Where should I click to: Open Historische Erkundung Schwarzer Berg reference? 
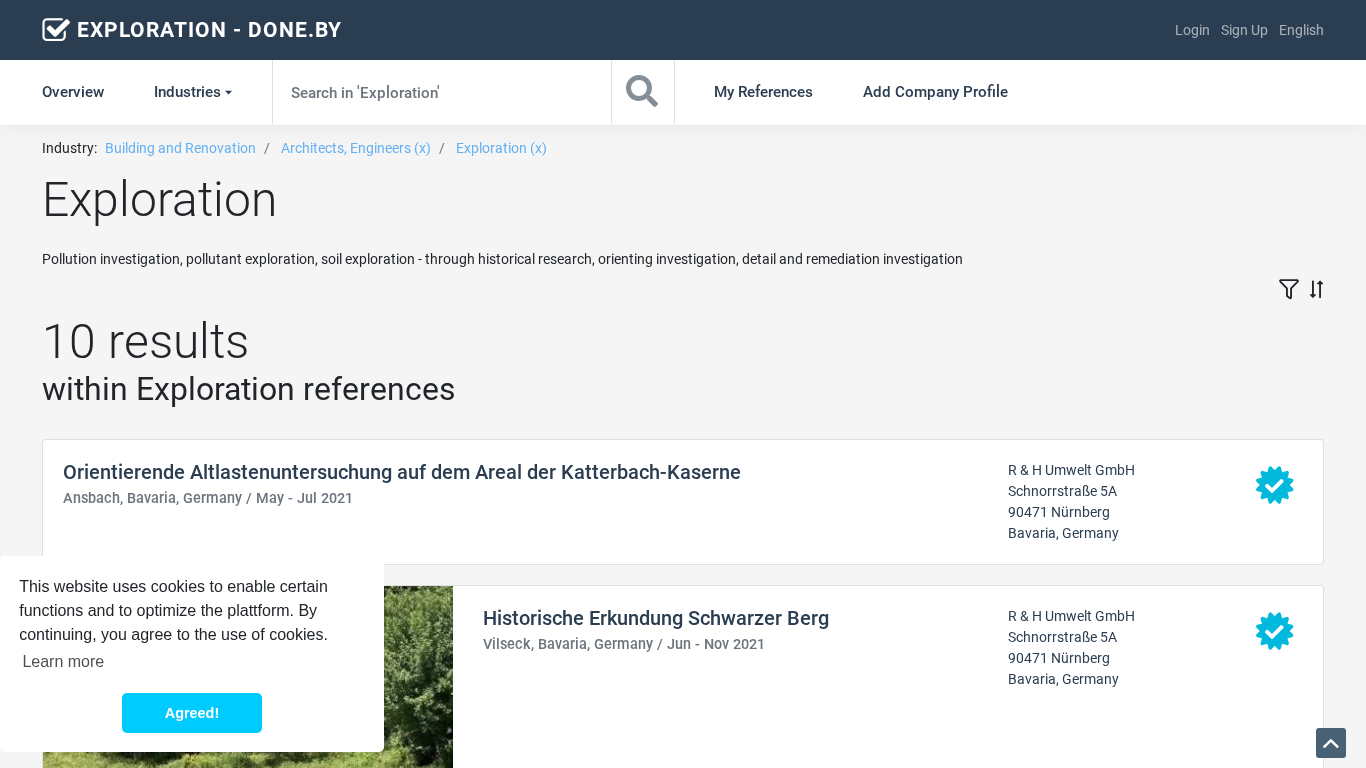point(655,618)
